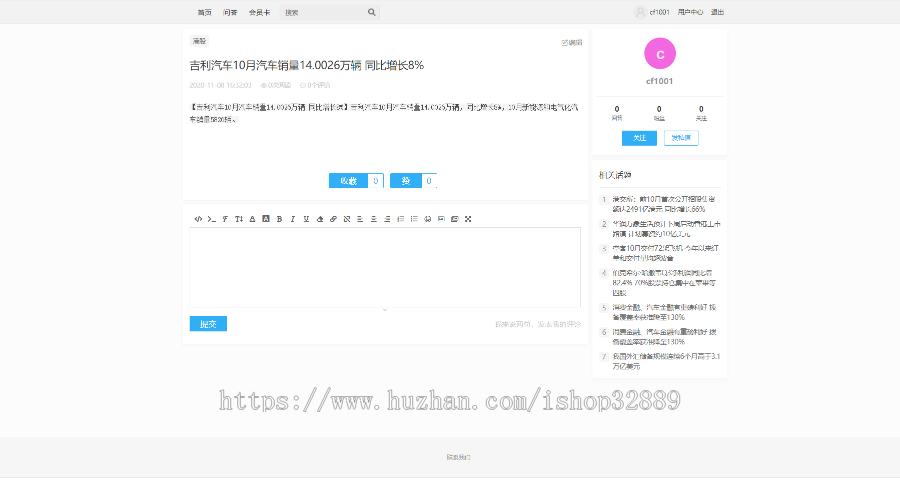Click inside the comment editor text area
This screenshot has height=480, width=900.
(385, 268)
